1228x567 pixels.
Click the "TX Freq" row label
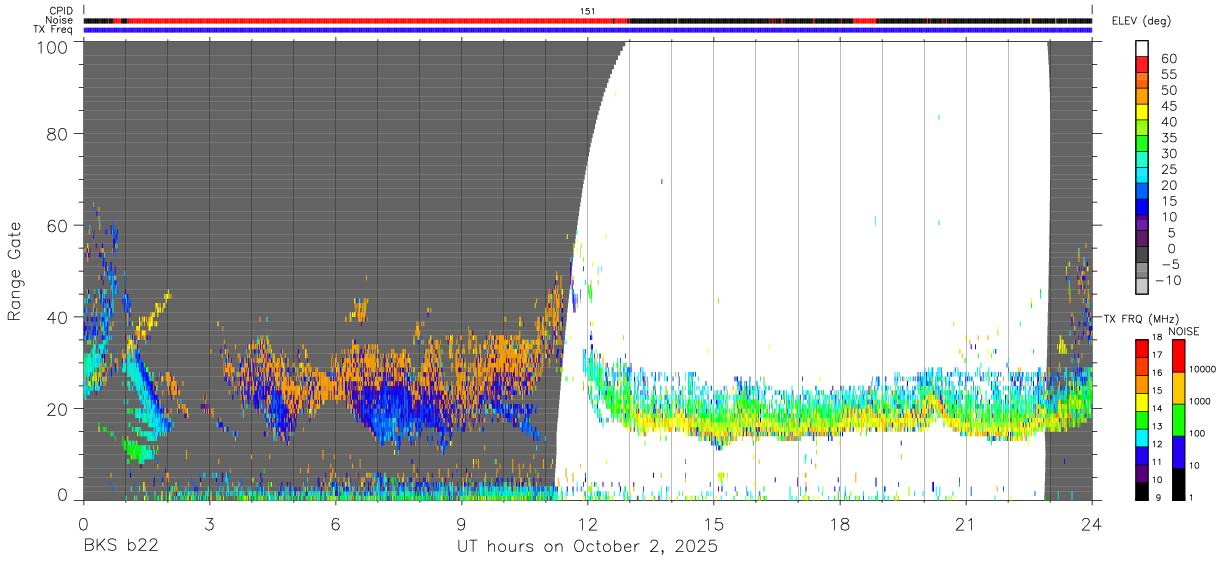click(x=54, y=30)
